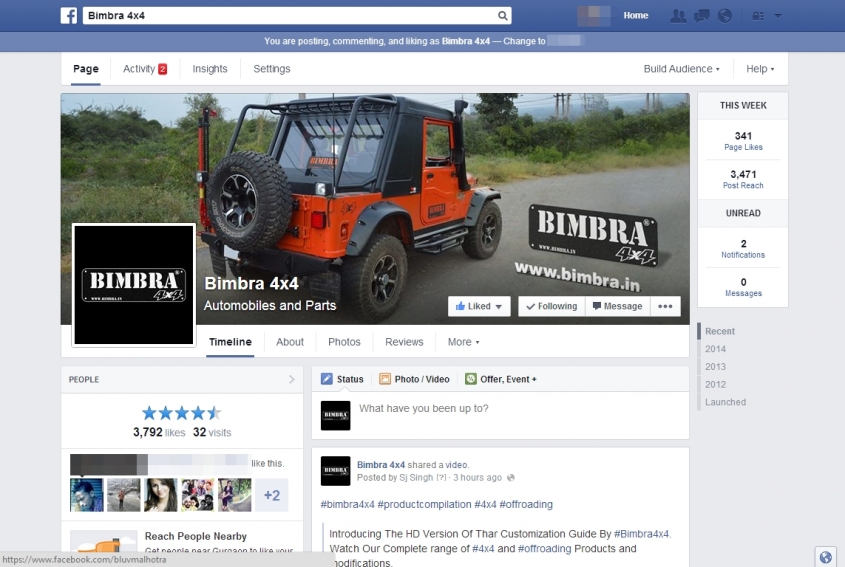The width and height of the screenshot is (845, 567).
Task: Toggle the Following button
Action: pyautogui.click(x=551, y=306)
